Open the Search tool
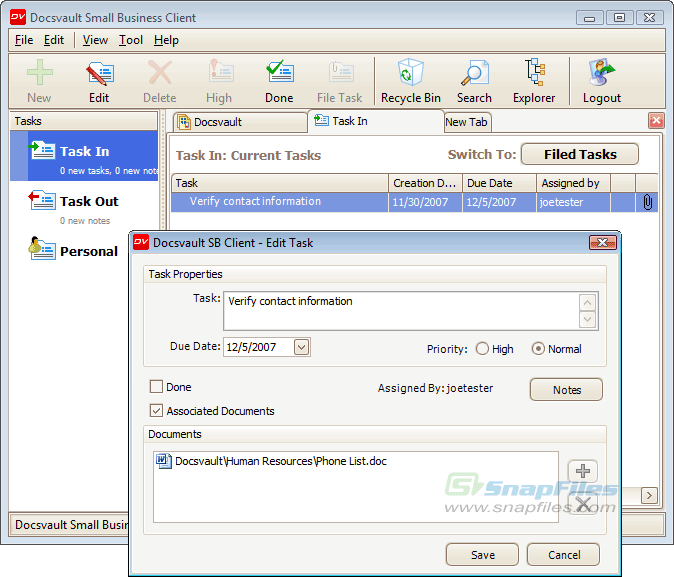 474,81
